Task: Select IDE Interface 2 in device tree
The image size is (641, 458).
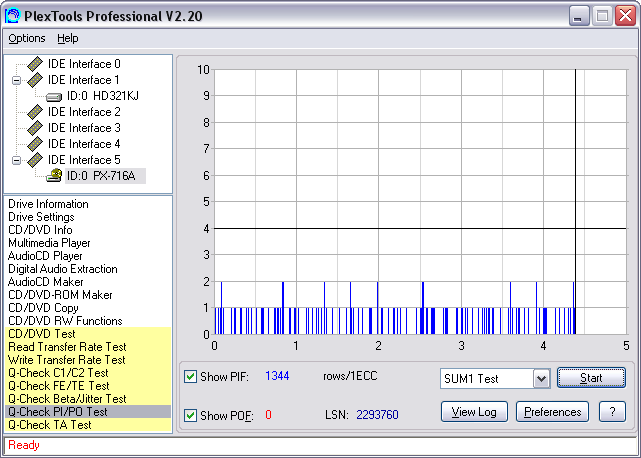Action: [84, 112]
